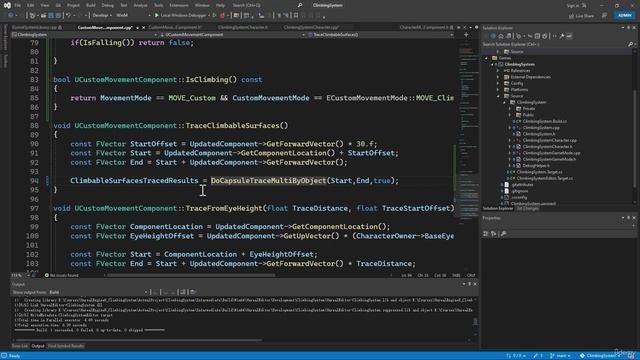Click No issues found status indicator
Screen dimensions: 640x360
62,276
